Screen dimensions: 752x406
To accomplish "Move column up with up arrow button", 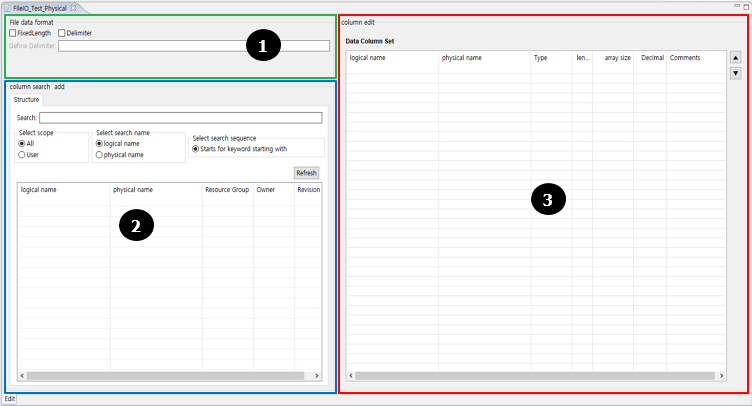I will [736, 58].
